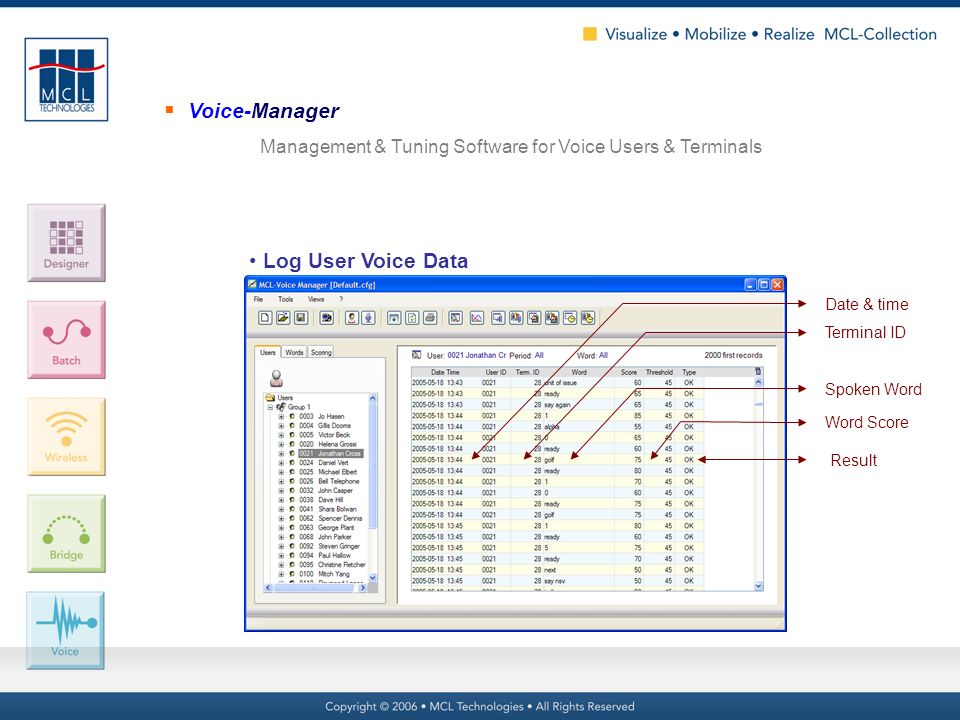Screen dimensions: 960x720
Task: Click the Word: All filter link
Action: (593, 355)
